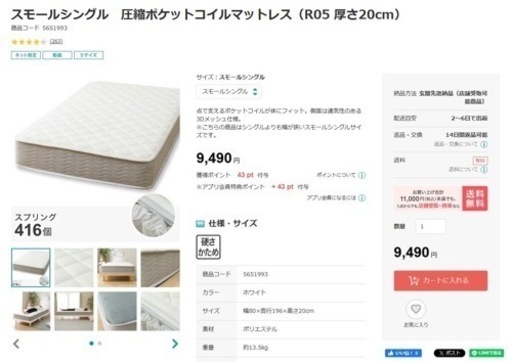Viewport: 512px width, 362px height.
Task: View the blue-gray mattress corner thumbnail
Action: 117,311
